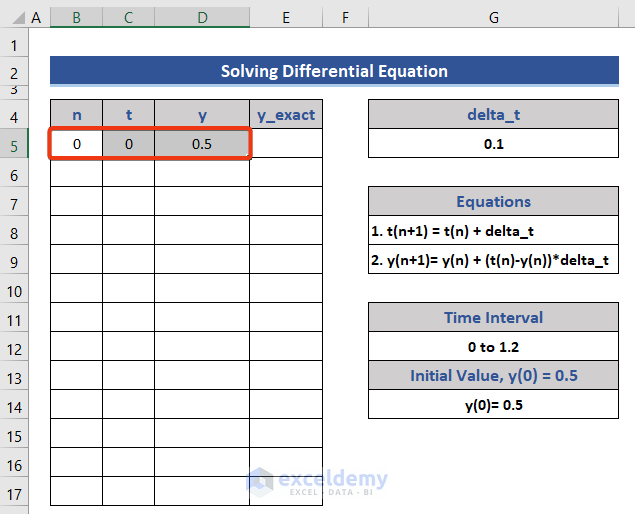Click the 'y' column heading cell
The width and height of the screenshot is (635, 514).
(202, 114)
